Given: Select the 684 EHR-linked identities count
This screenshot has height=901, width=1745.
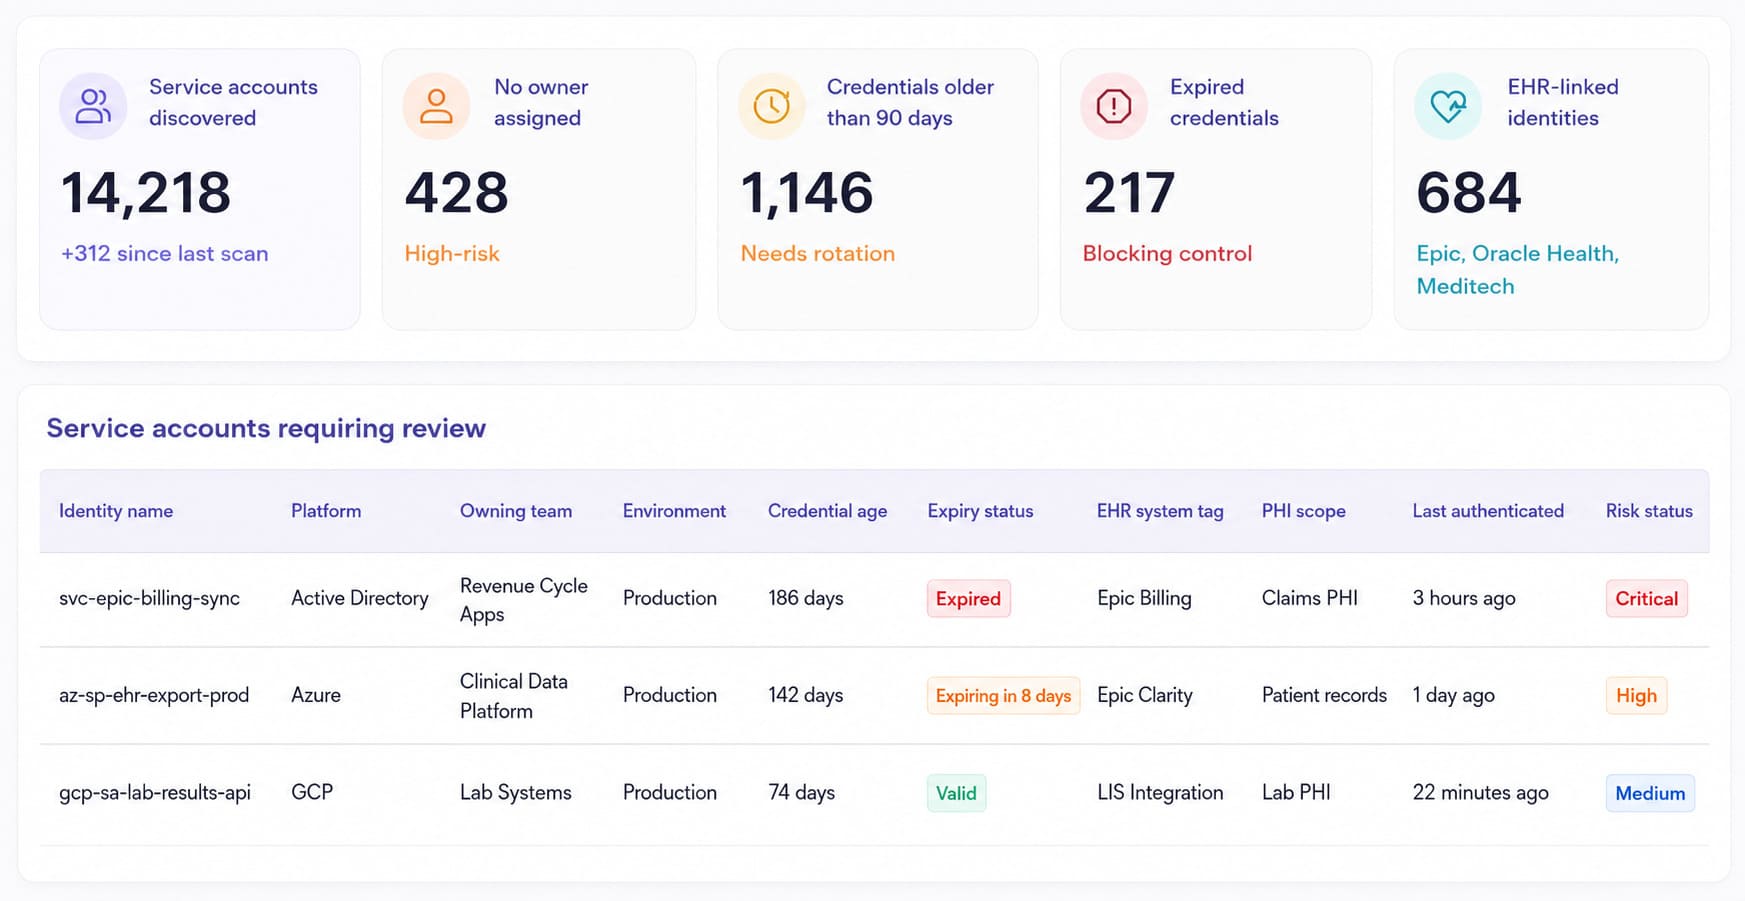Looking at the screenshot, I should coord(1469,192).
